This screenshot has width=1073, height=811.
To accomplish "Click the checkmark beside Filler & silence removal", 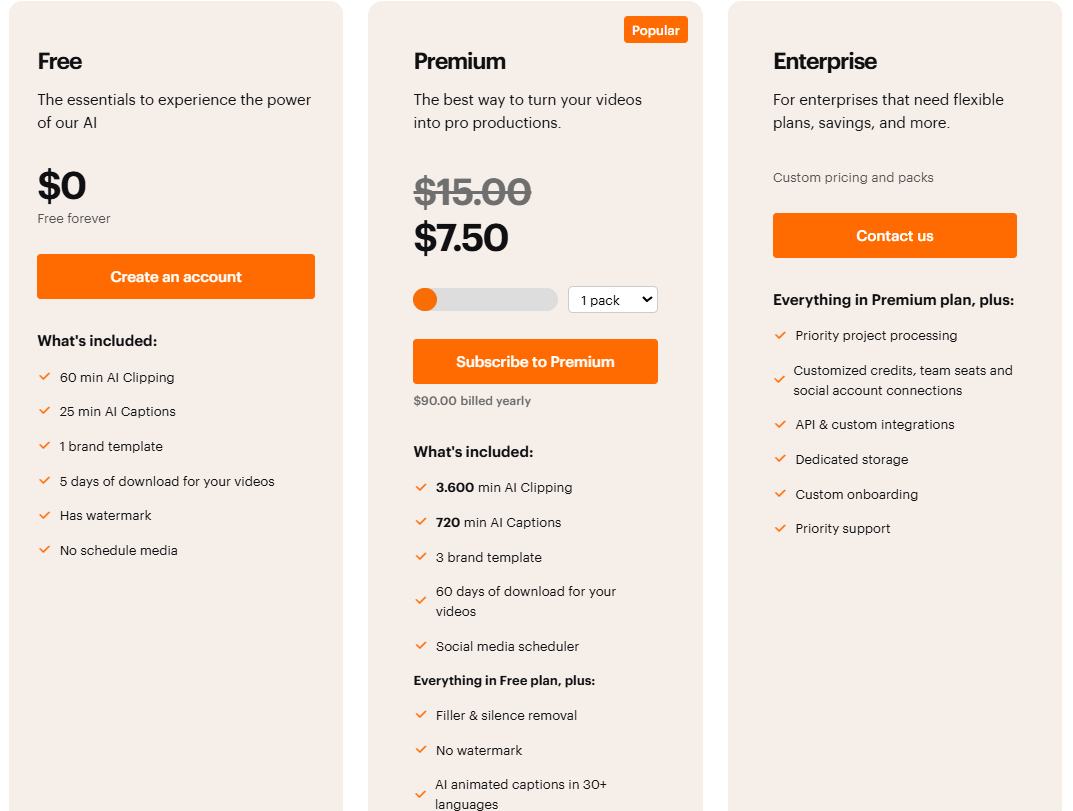I will click(x=421, y=715).
